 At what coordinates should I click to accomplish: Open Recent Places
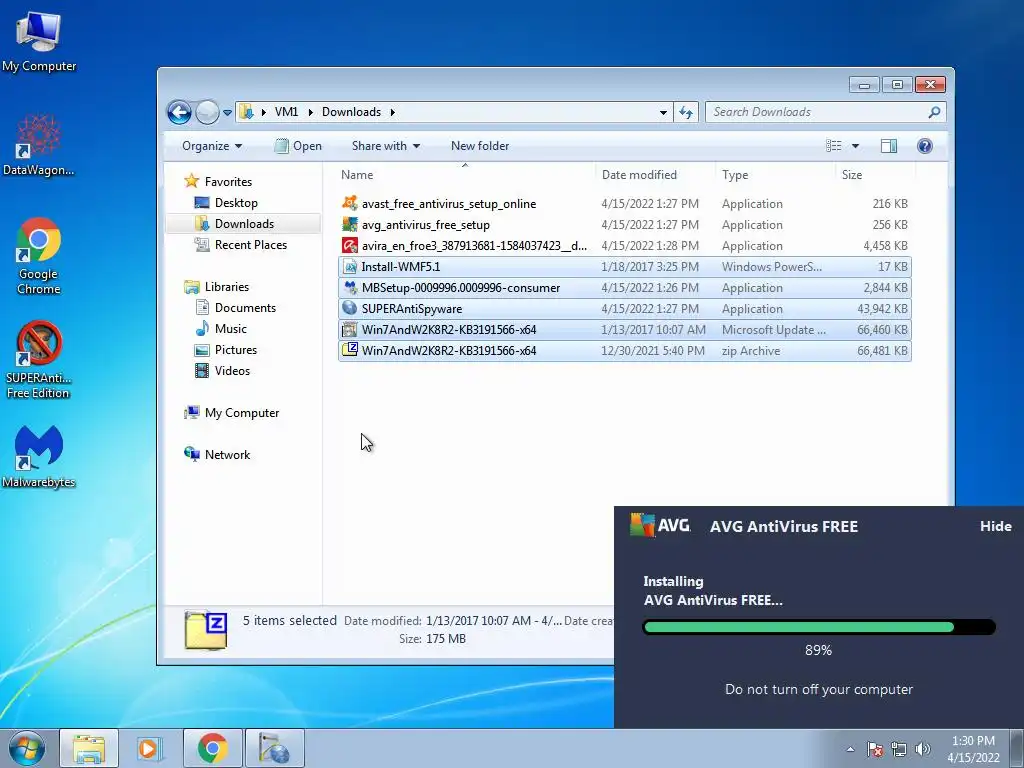point(241,245)
